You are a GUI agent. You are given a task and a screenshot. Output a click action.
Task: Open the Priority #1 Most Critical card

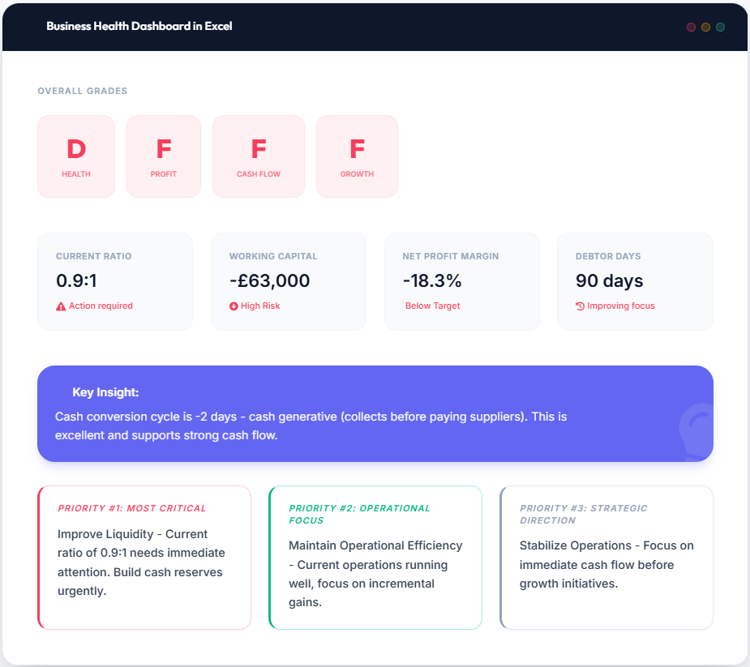(144, 557)
